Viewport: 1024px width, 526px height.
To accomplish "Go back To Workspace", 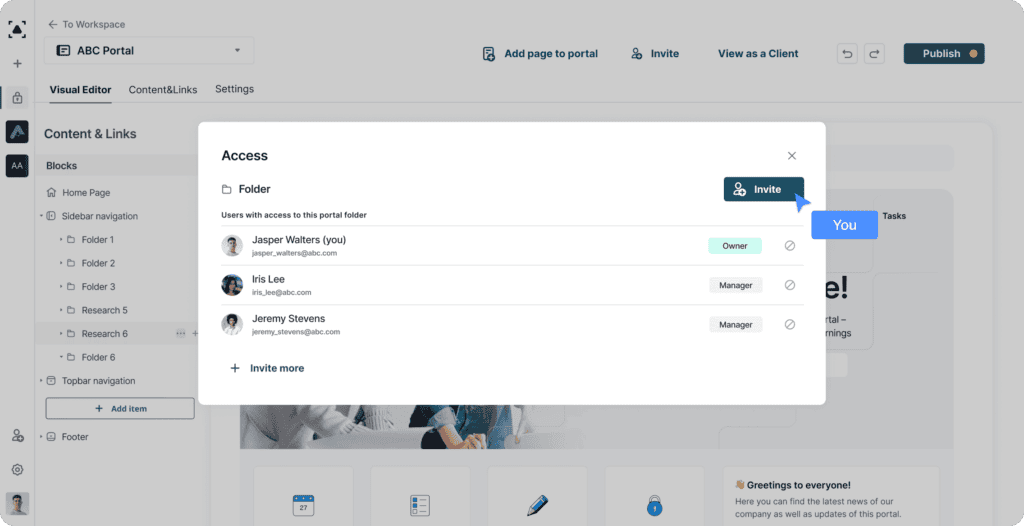I will pos(86,24).
